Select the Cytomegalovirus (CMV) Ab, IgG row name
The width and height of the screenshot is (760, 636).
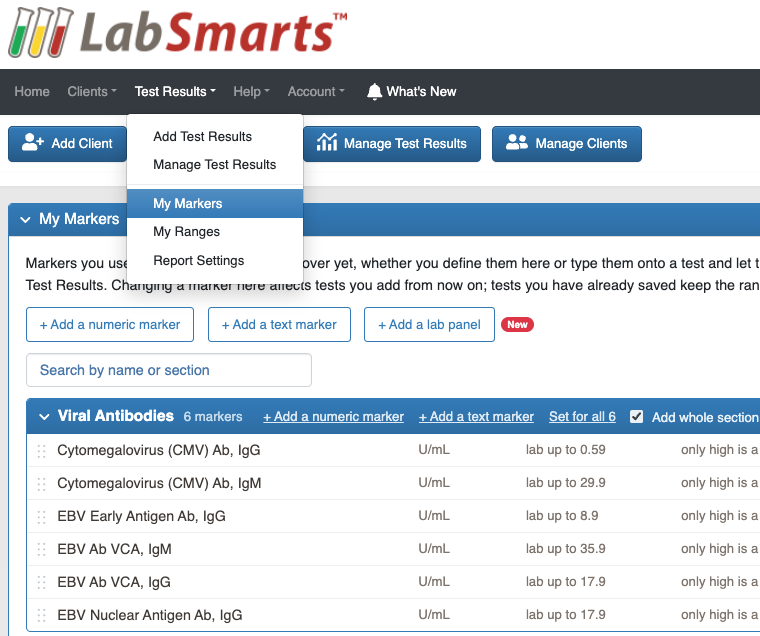point(158,450)
